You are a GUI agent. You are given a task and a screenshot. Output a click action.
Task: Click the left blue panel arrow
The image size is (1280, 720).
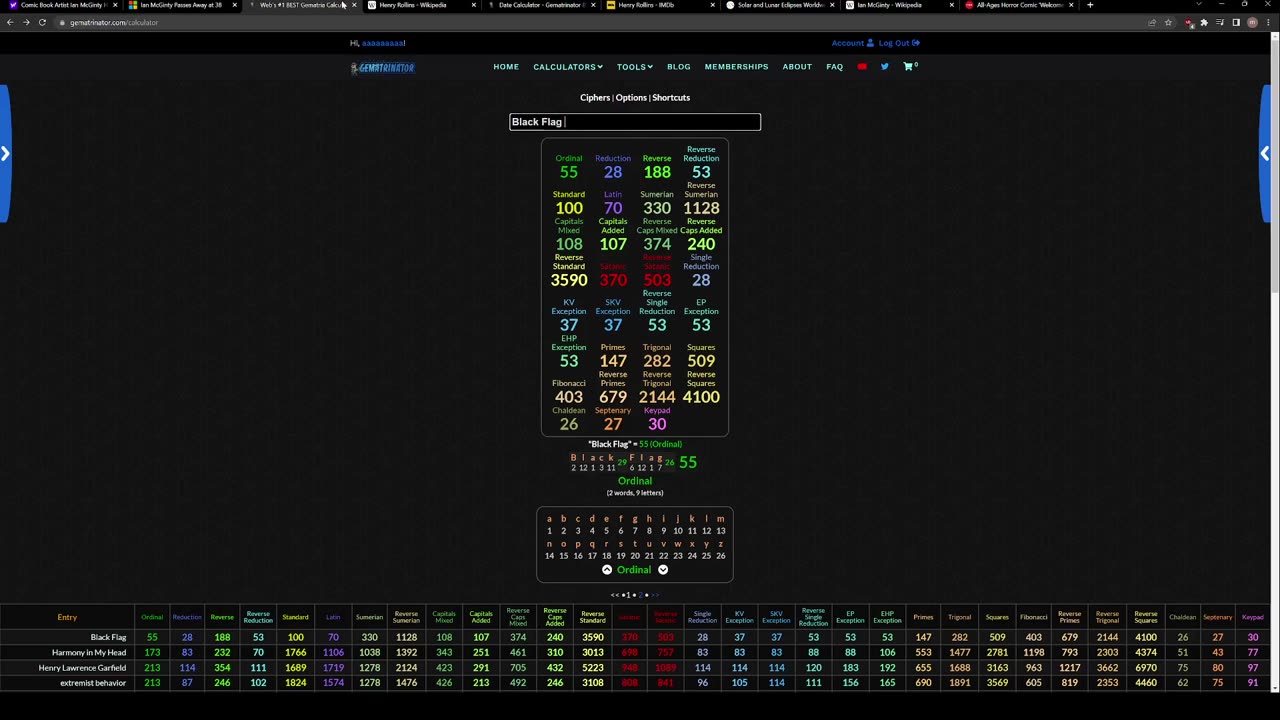click(x=5, y=153)
